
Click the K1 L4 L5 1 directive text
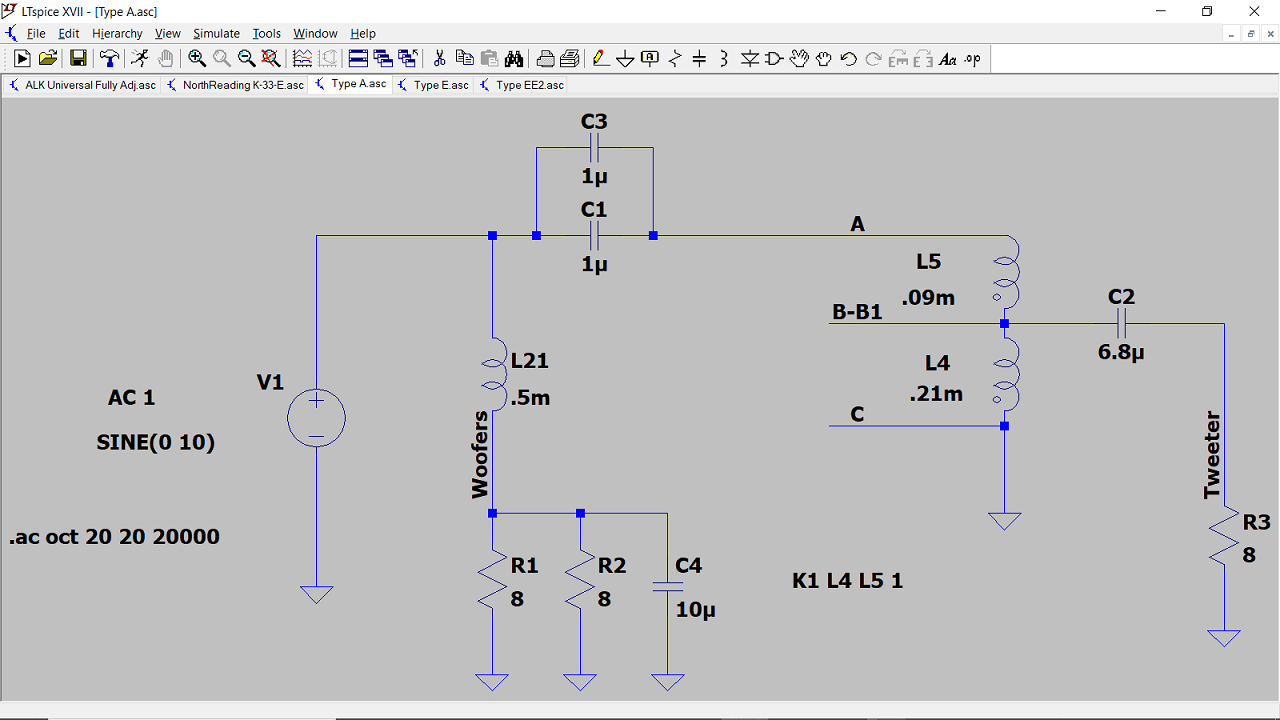pyautogui.click(x=848, y=581)
